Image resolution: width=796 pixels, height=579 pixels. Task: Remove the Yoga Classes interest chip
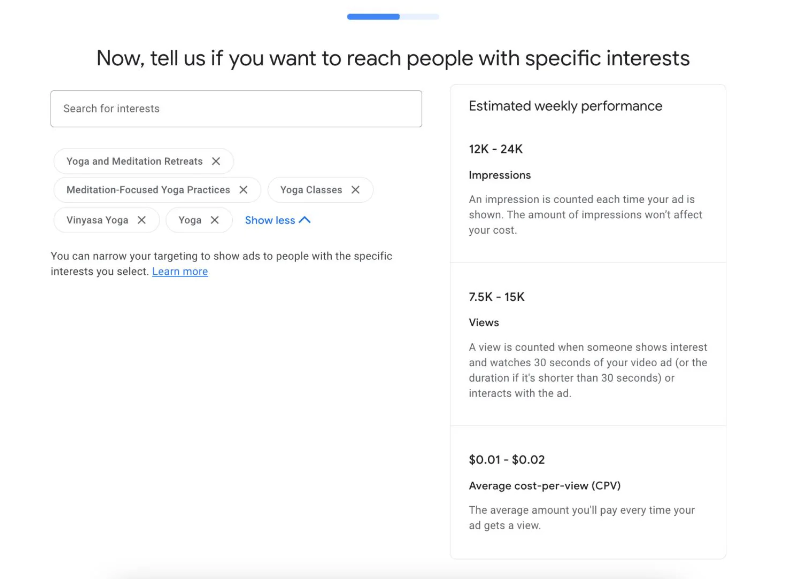pyautogui.click(x=355, y=190)
